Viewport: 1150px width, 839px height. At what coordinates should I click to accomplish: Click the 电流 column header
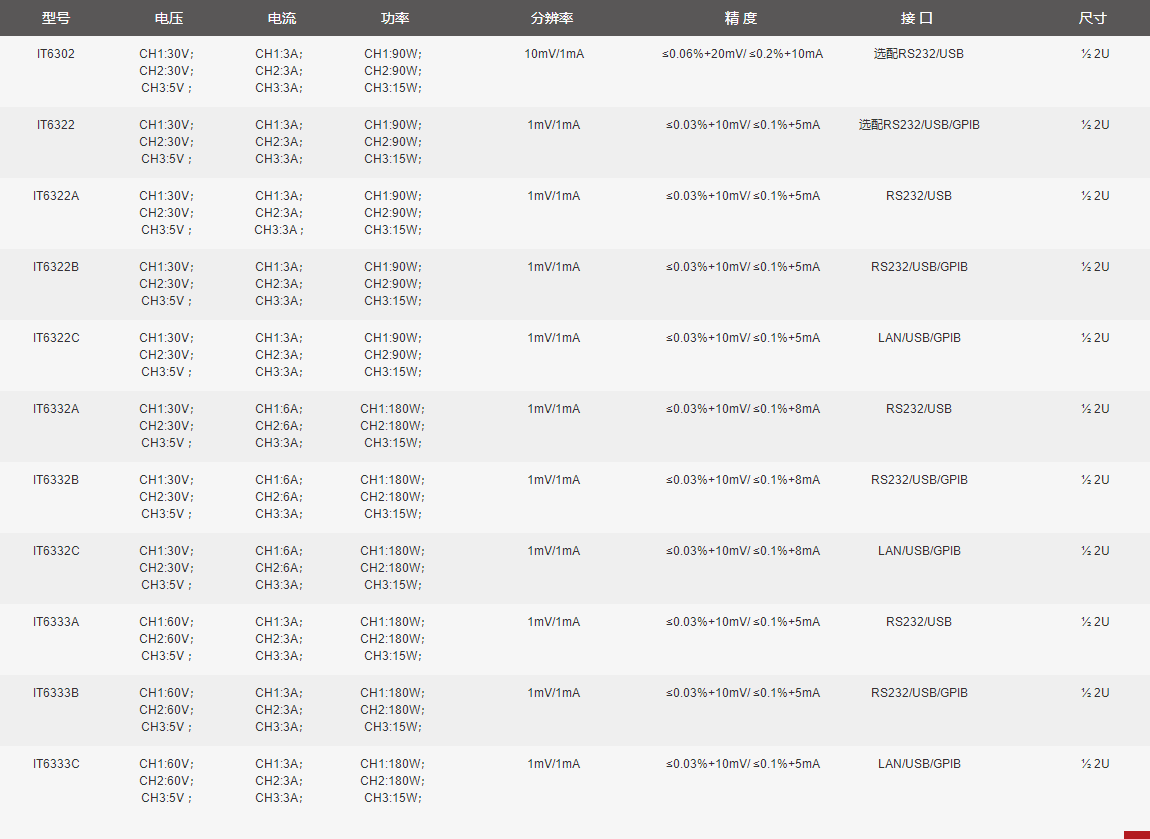pos(282,19)
